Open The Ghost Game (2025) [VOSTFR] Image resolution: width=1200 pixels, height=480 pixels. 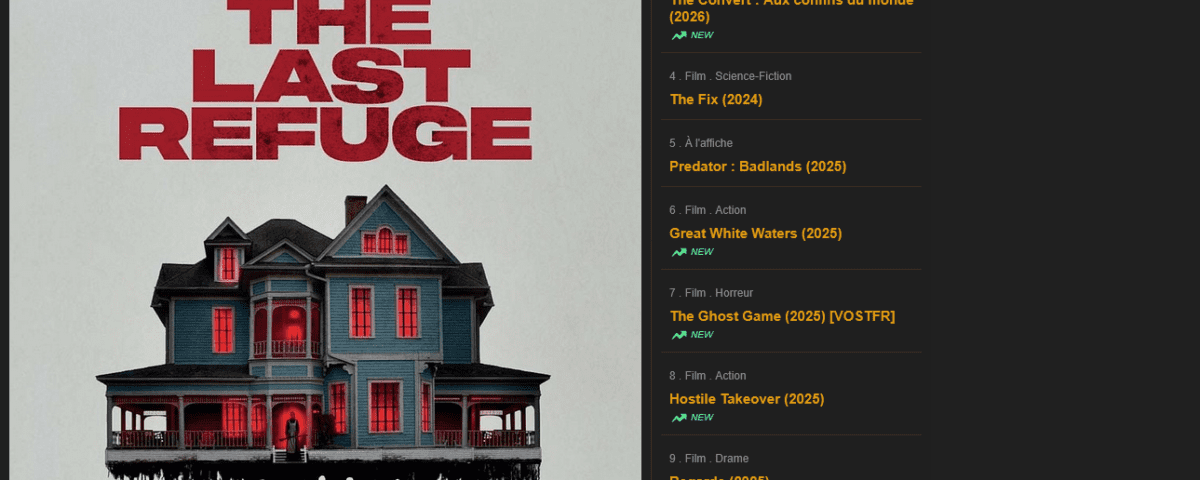pos(782,316)
